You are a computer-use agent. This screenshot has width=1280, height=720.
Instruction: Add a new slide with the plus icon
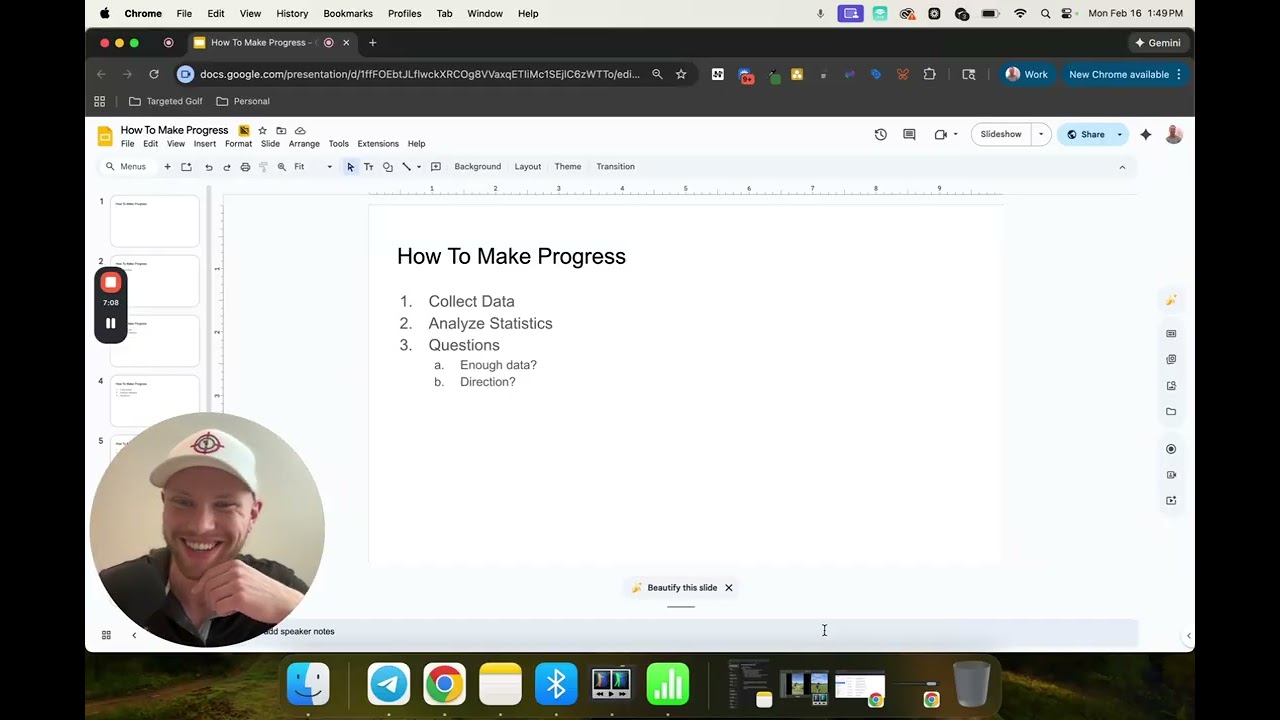pos(167,167)
